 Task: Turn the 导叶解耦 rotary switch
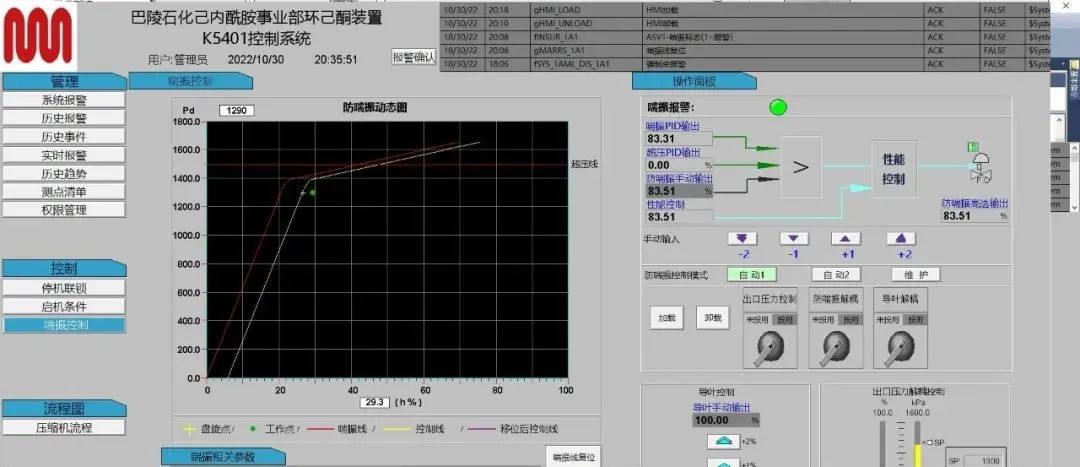pos(898,346)
